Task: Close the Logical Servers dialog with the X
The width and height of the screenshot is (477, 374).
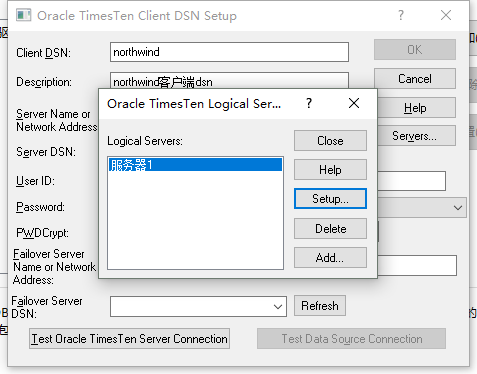Action: 354,103
